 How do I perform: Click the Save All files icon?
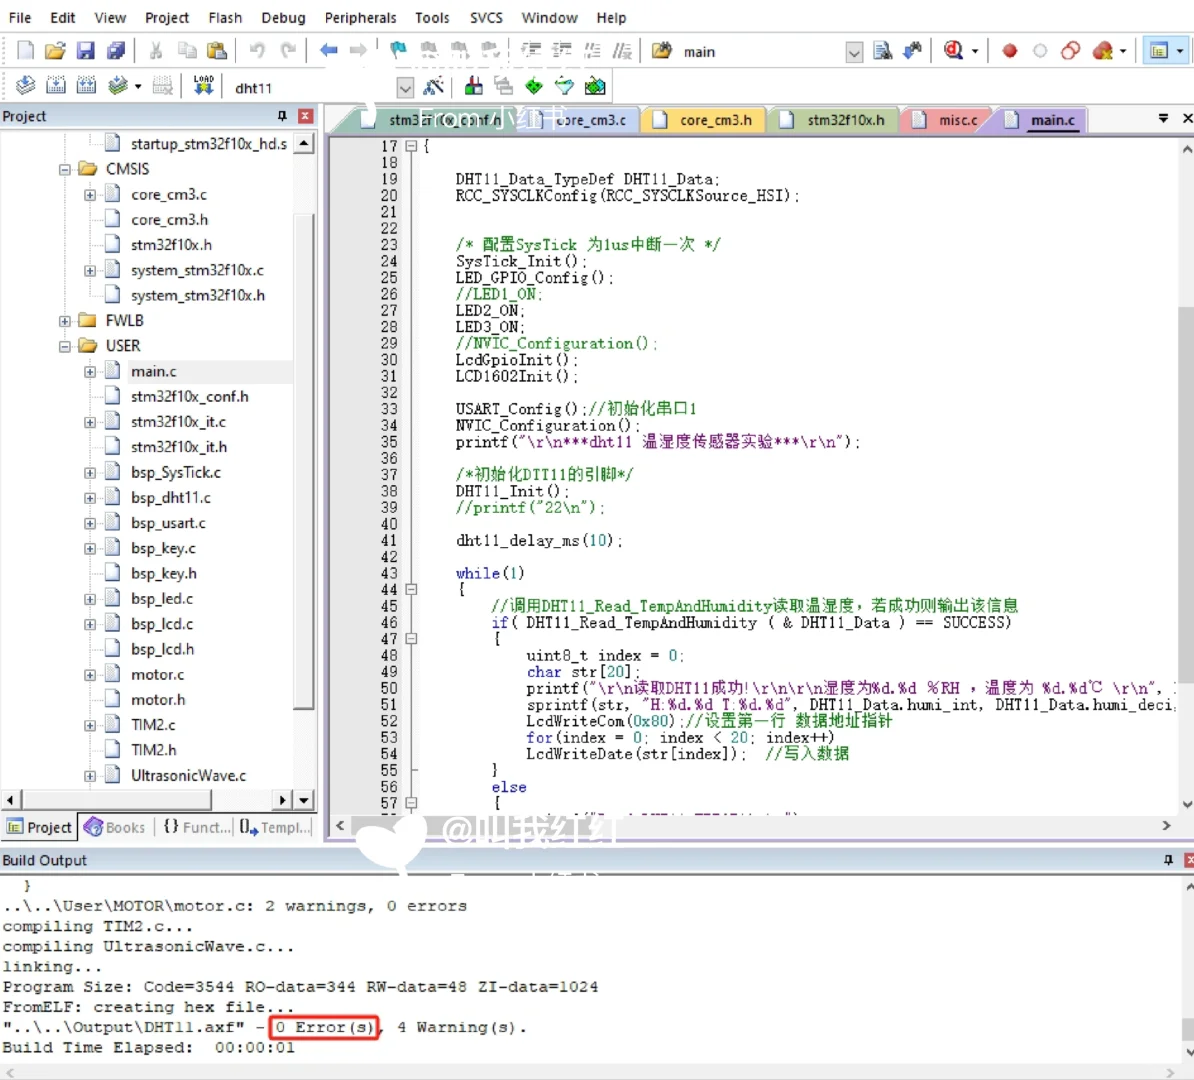116,51
